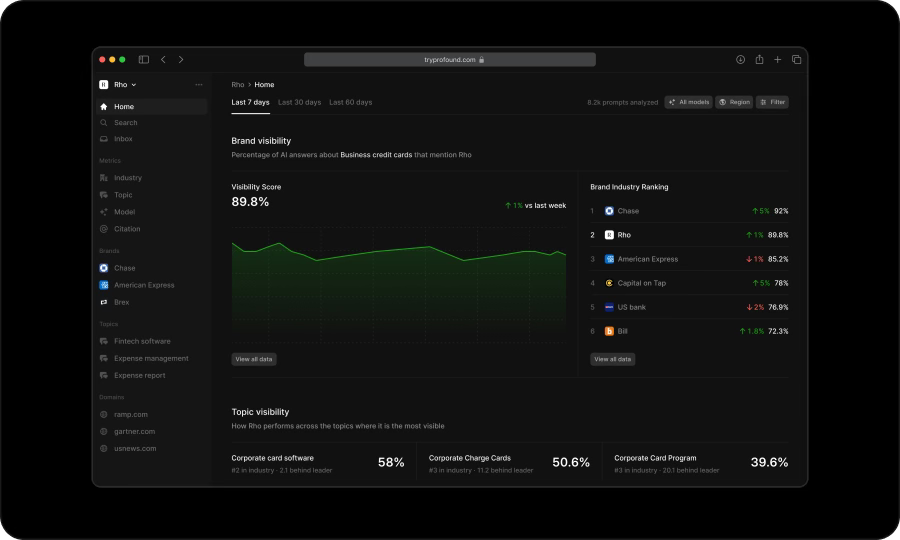The width and height of the screenshot is (900, 540).
Task: Open Expense management topic
Action: [x=152, y=359]
